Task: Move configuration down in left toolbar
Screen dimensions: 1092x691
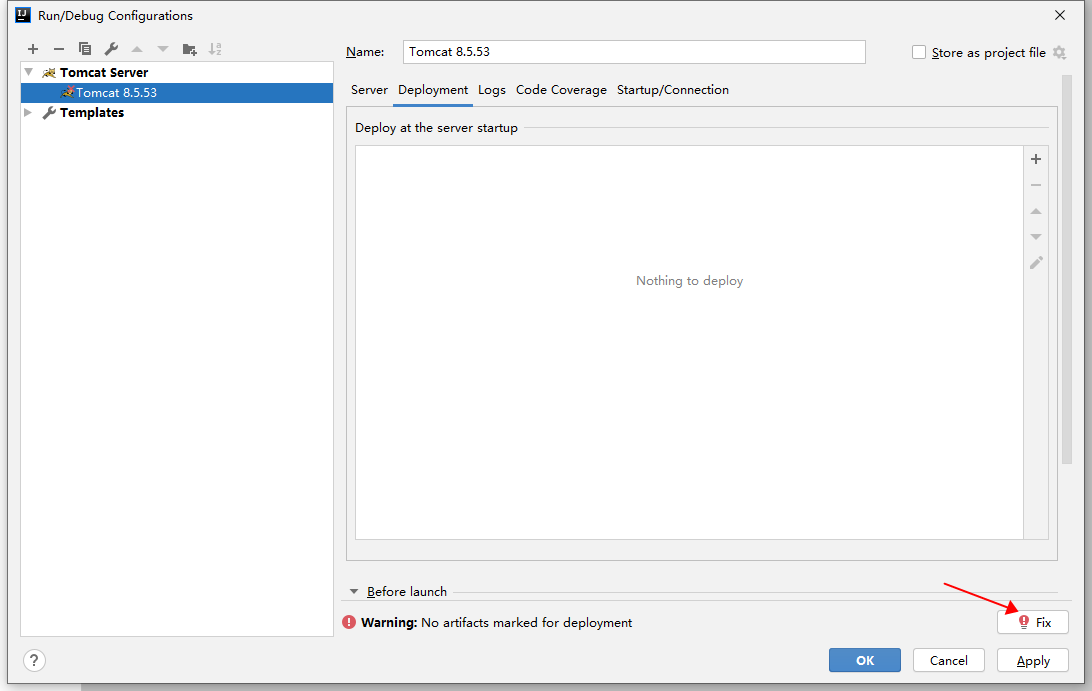Action: coord(163,49)
